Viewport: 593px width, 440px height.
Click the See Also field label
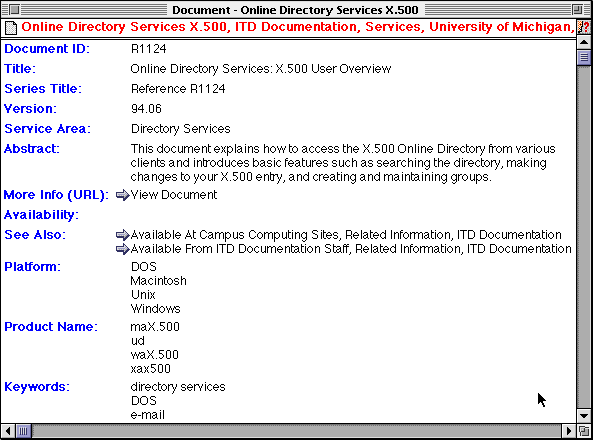pyautogui.click(x=35, y=235)
